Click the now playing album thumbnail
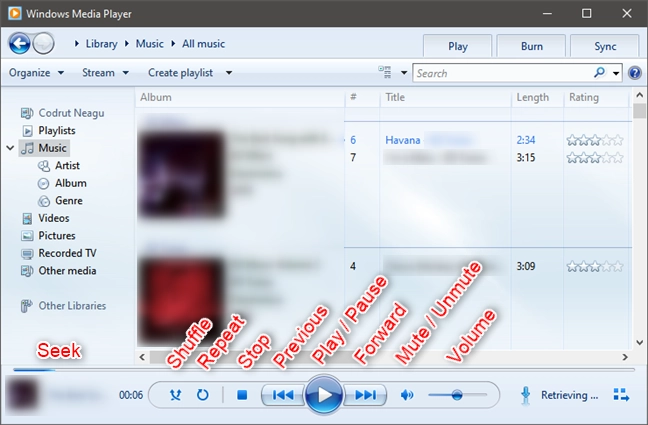The height and width of the screenshot is (425, 648). point(23,395)
